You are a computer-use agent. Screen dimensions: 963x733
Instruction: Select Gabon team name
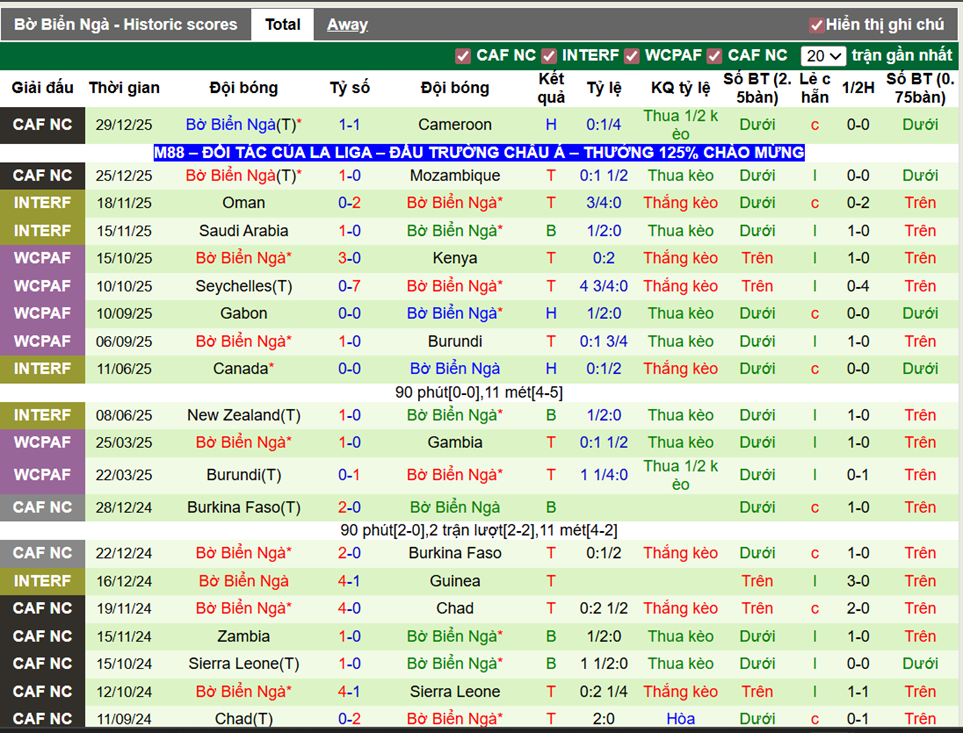(x=244, y=313)
